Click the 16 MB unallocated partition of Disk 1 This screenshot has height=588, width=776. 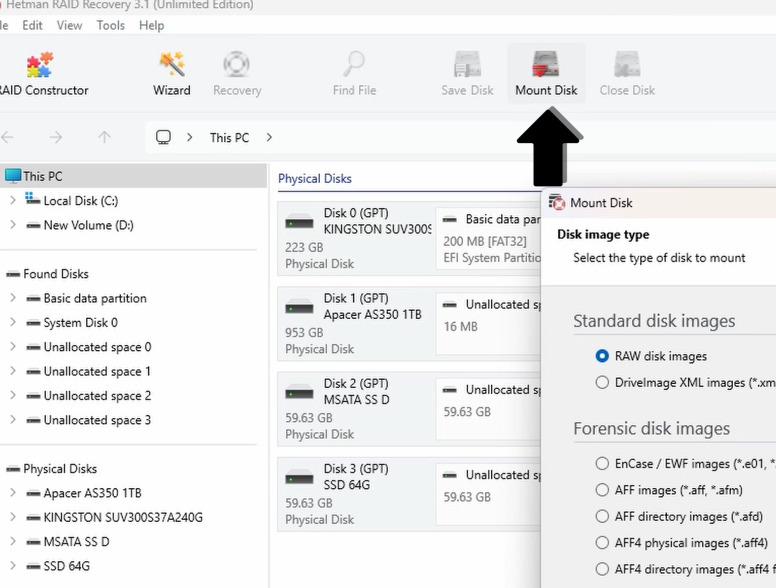pyautogui.click(x=488, y=324)
